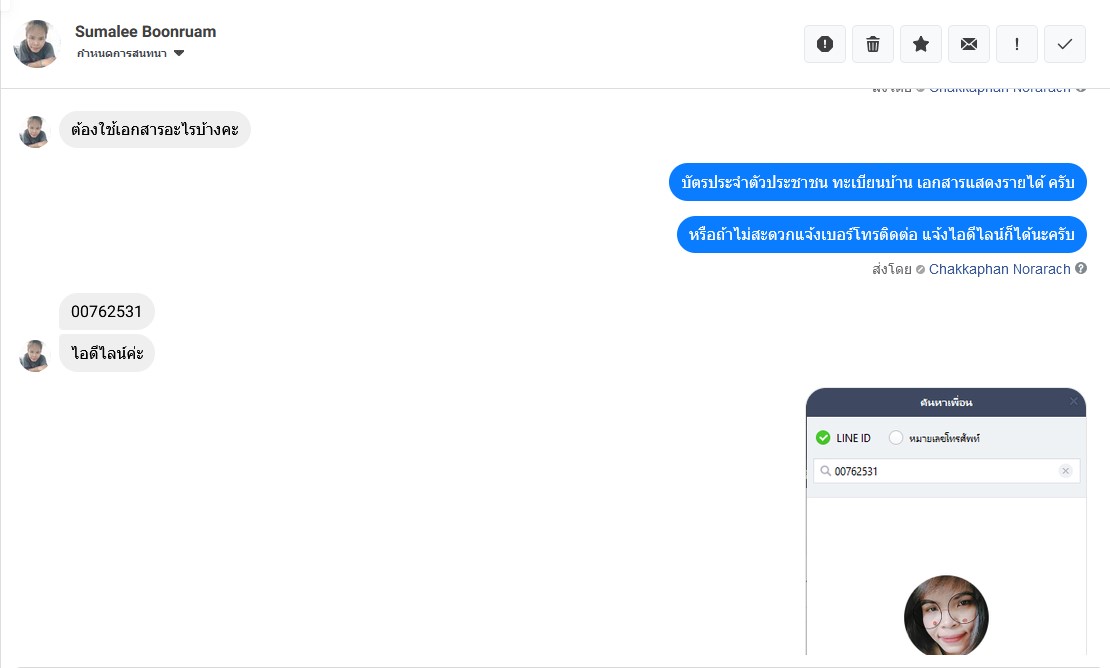Flag conversation with the plain exclamation icon
The height and width of the screenshot is (668, 1110).
pos(1017,44)
